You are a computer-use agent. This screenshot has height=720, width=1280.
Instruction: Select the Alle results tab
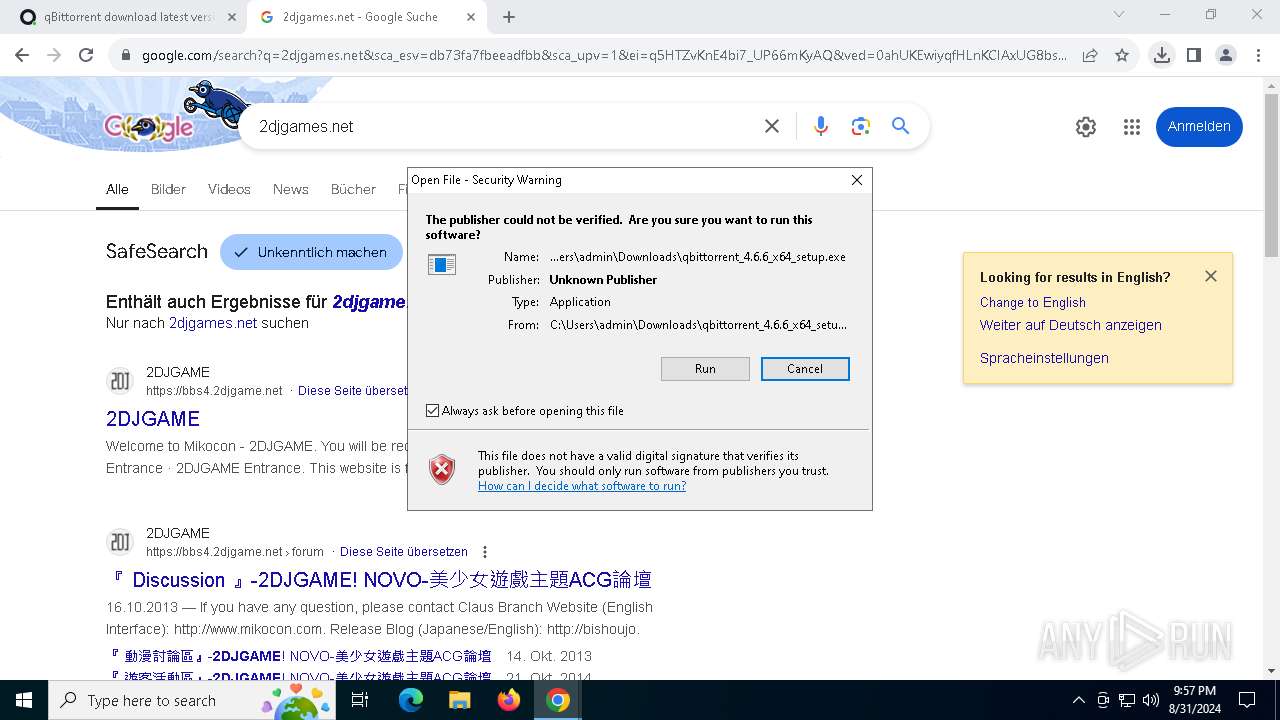tap(117, 189)
